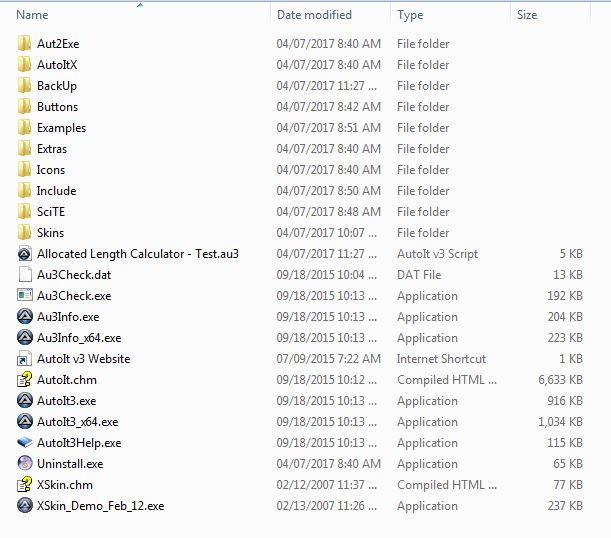Select the Aut2Exe folder name

pyautogui.click(x=58, y=44)
